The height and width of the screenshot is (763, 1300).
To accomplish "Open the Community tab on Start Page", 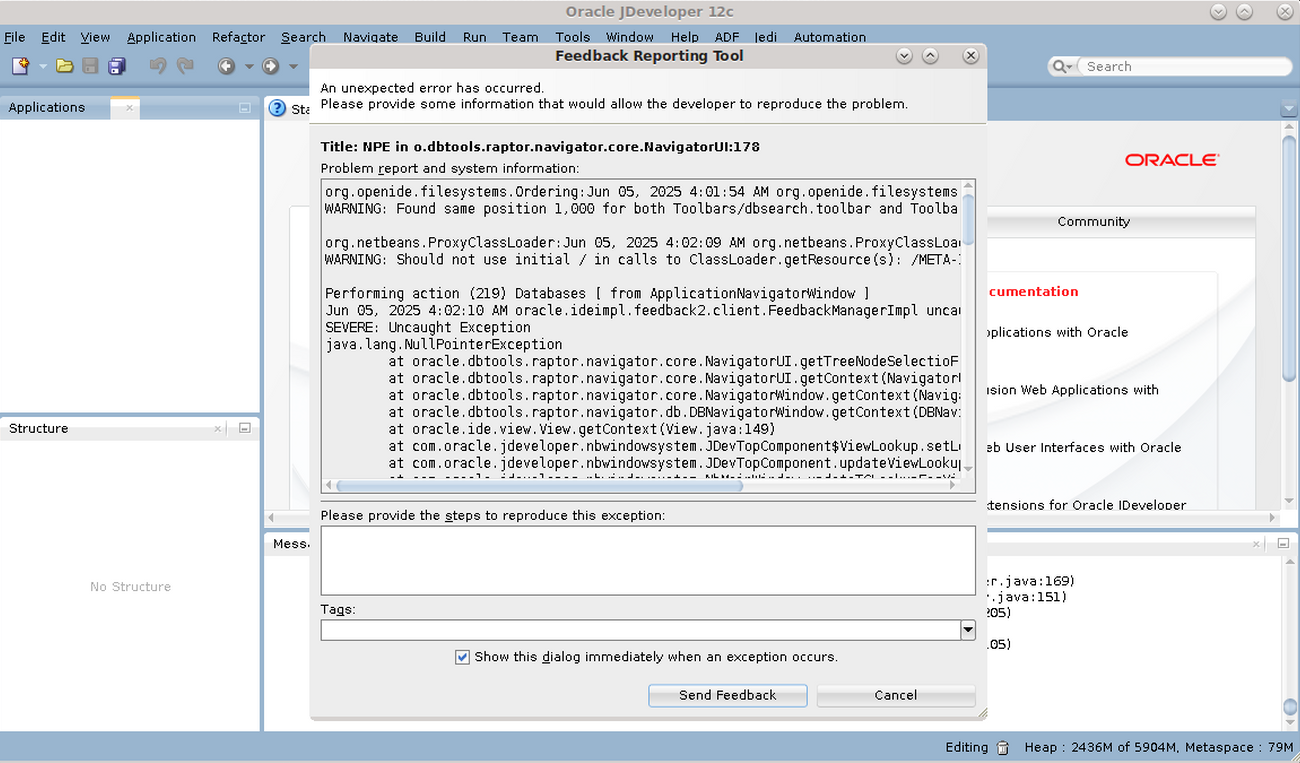I will point(1094,221).
